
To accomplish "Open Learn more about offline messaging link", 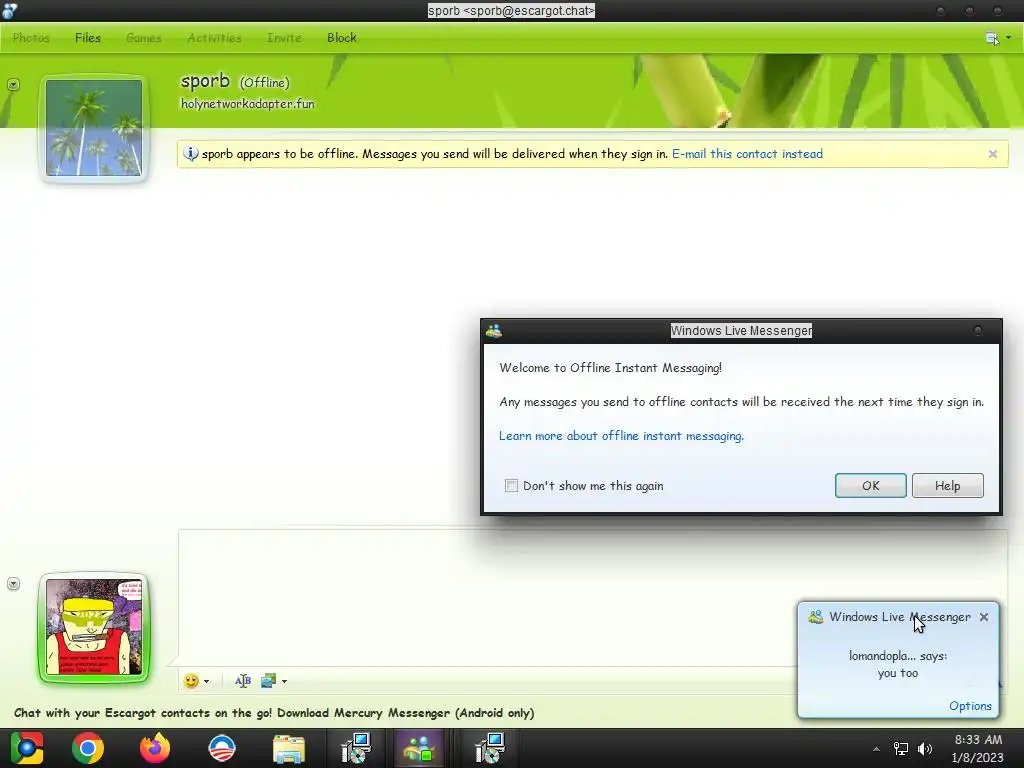I will tap(621, 436).
